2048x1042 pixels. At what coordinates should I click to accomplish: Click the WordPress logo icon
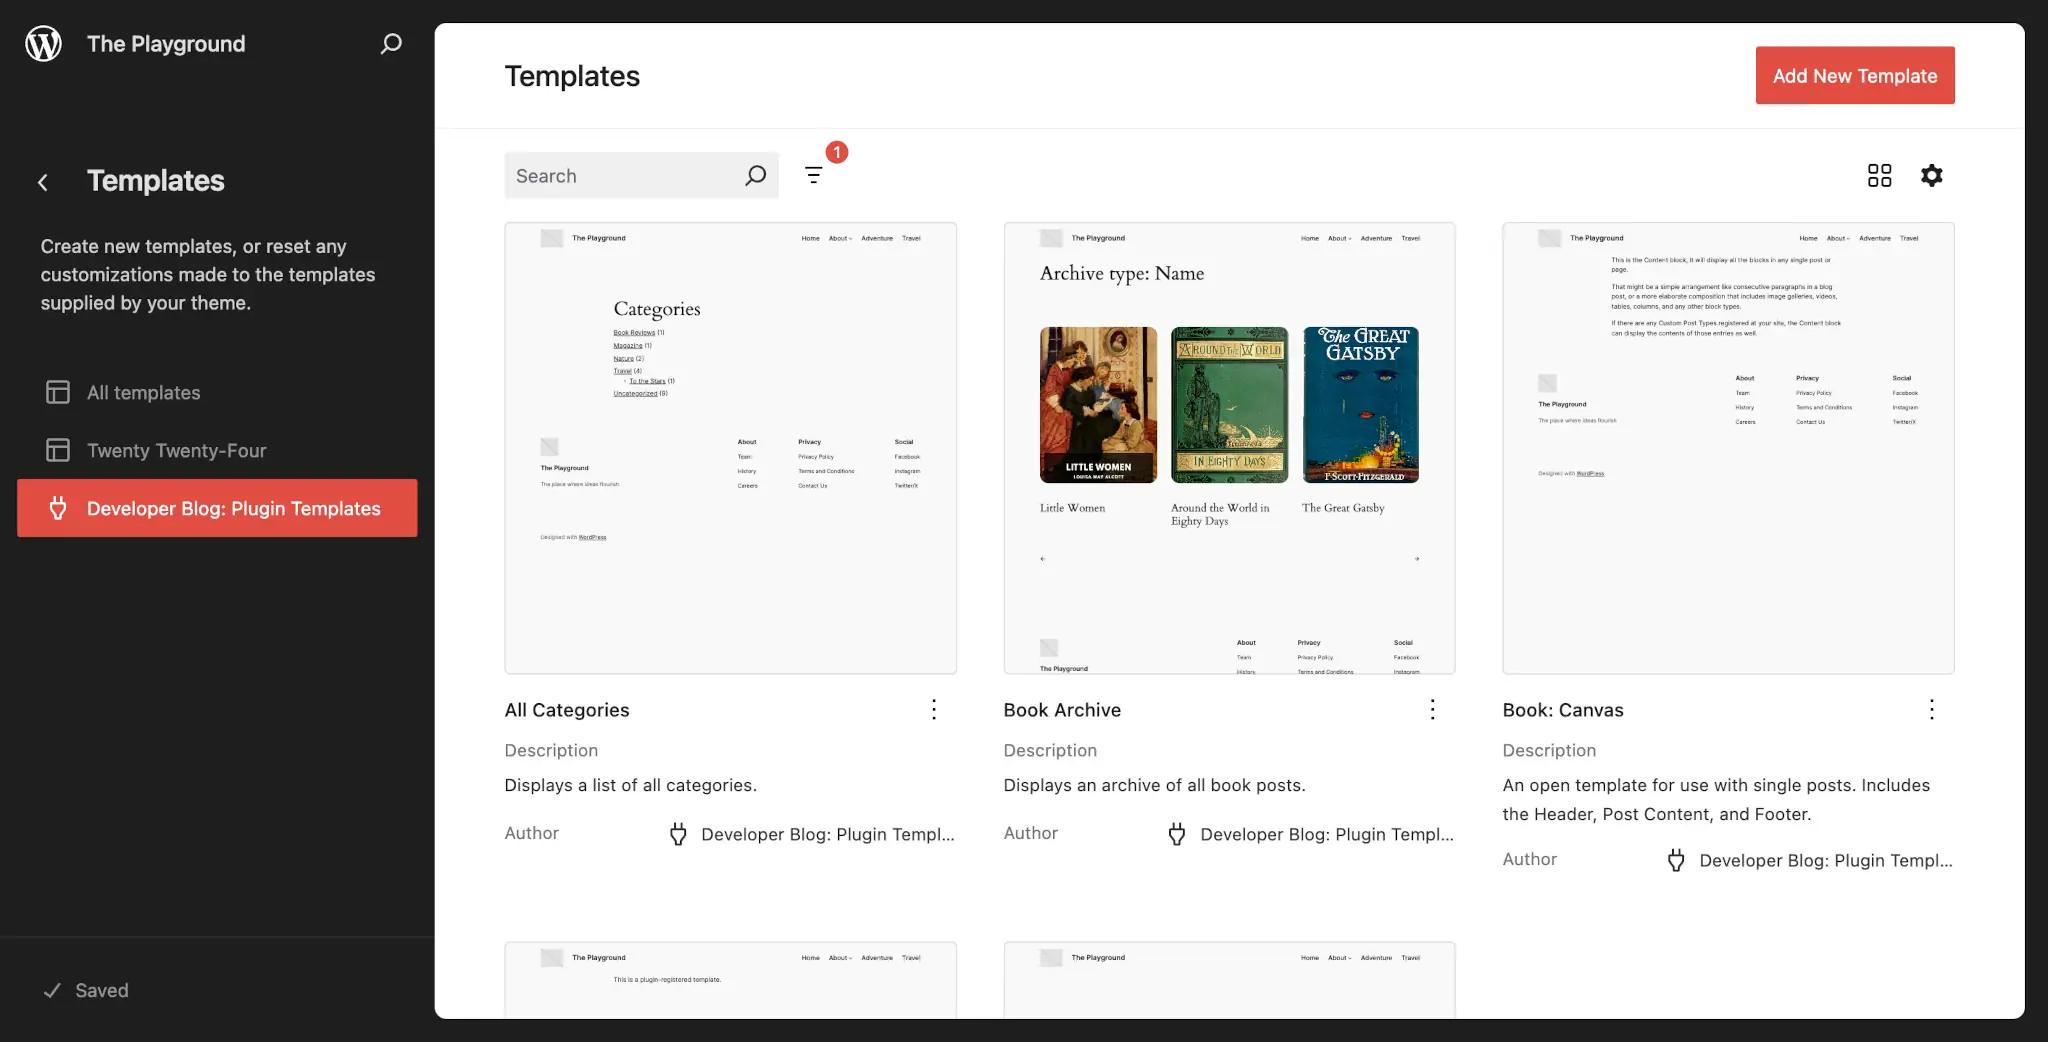coord(43,44)
